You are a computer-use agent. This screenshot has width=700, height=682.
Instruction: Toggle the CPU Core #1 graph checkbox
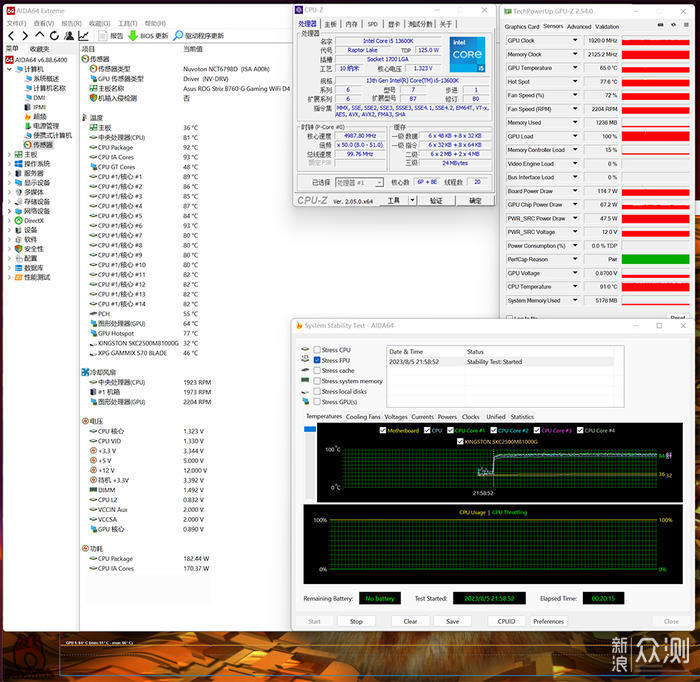coord(450,430)
